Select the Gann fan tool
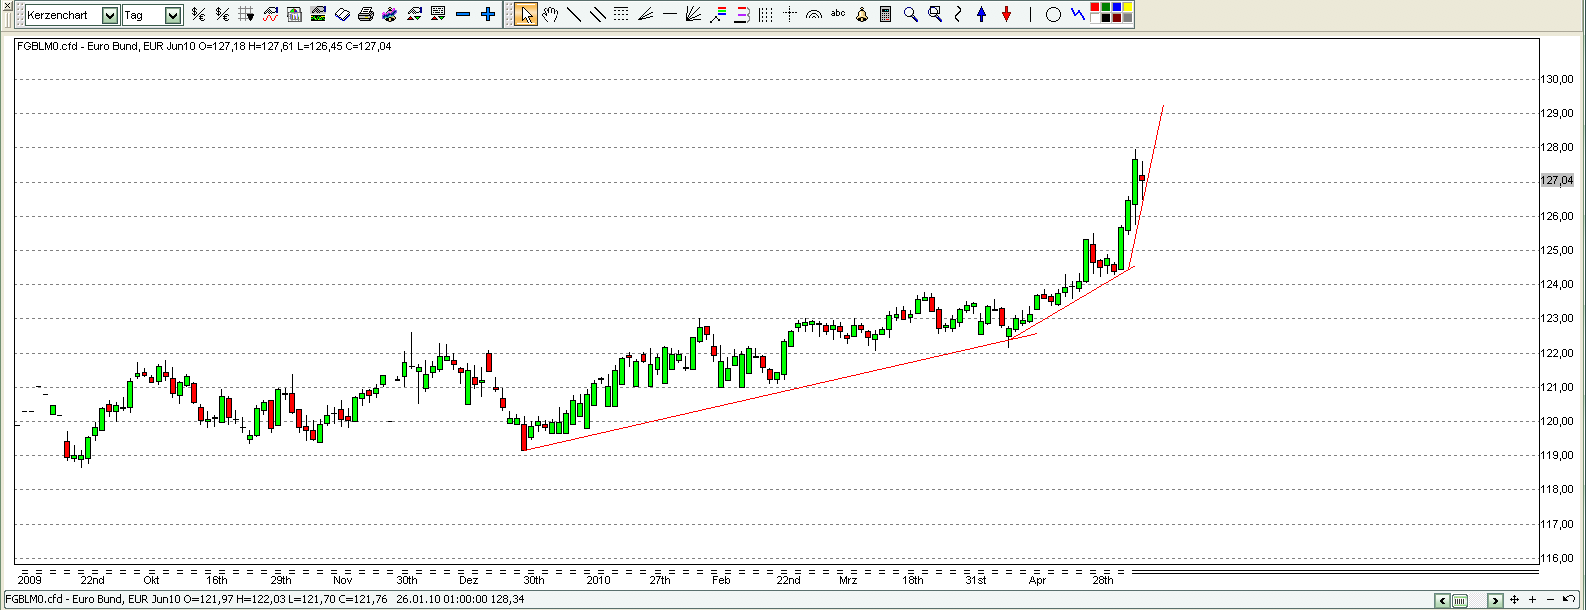The width and height of the screenshot is (1586, 610). 693,14
